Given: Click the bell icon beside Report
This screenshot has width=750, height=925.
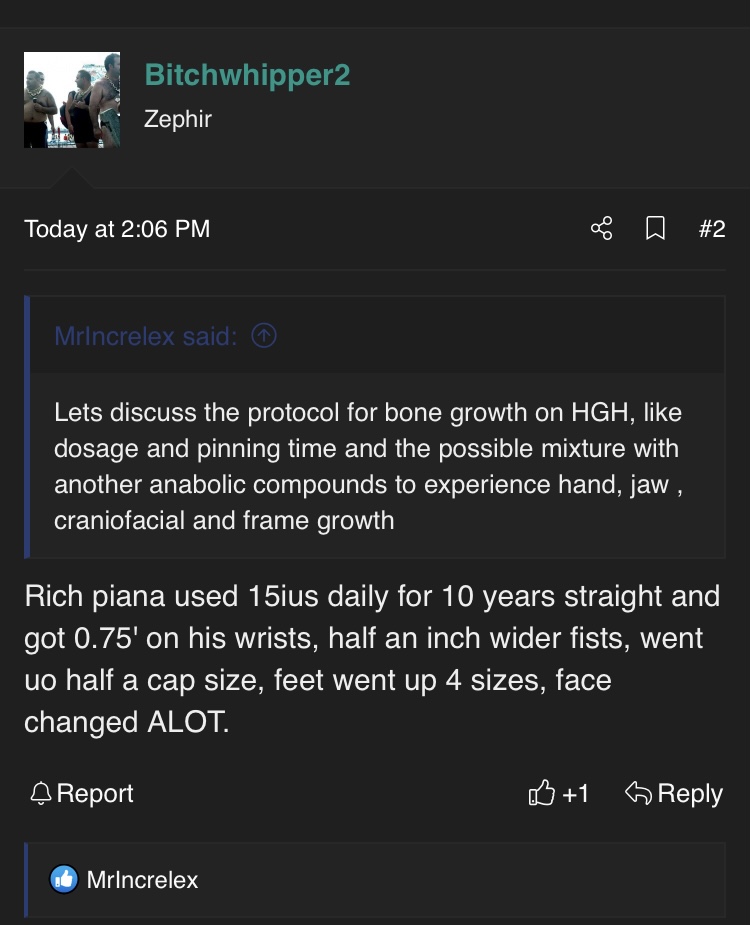Looking at the screenshot, I should (x=41, y=794).
